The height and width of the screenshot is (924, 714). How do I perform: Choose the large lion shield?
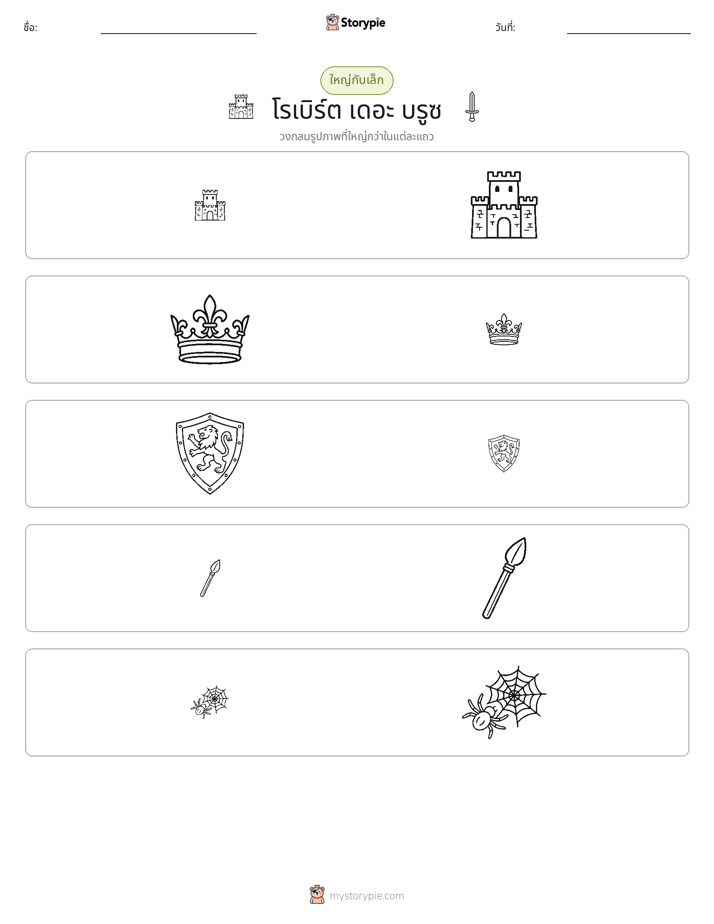click(x=210, y=453)
